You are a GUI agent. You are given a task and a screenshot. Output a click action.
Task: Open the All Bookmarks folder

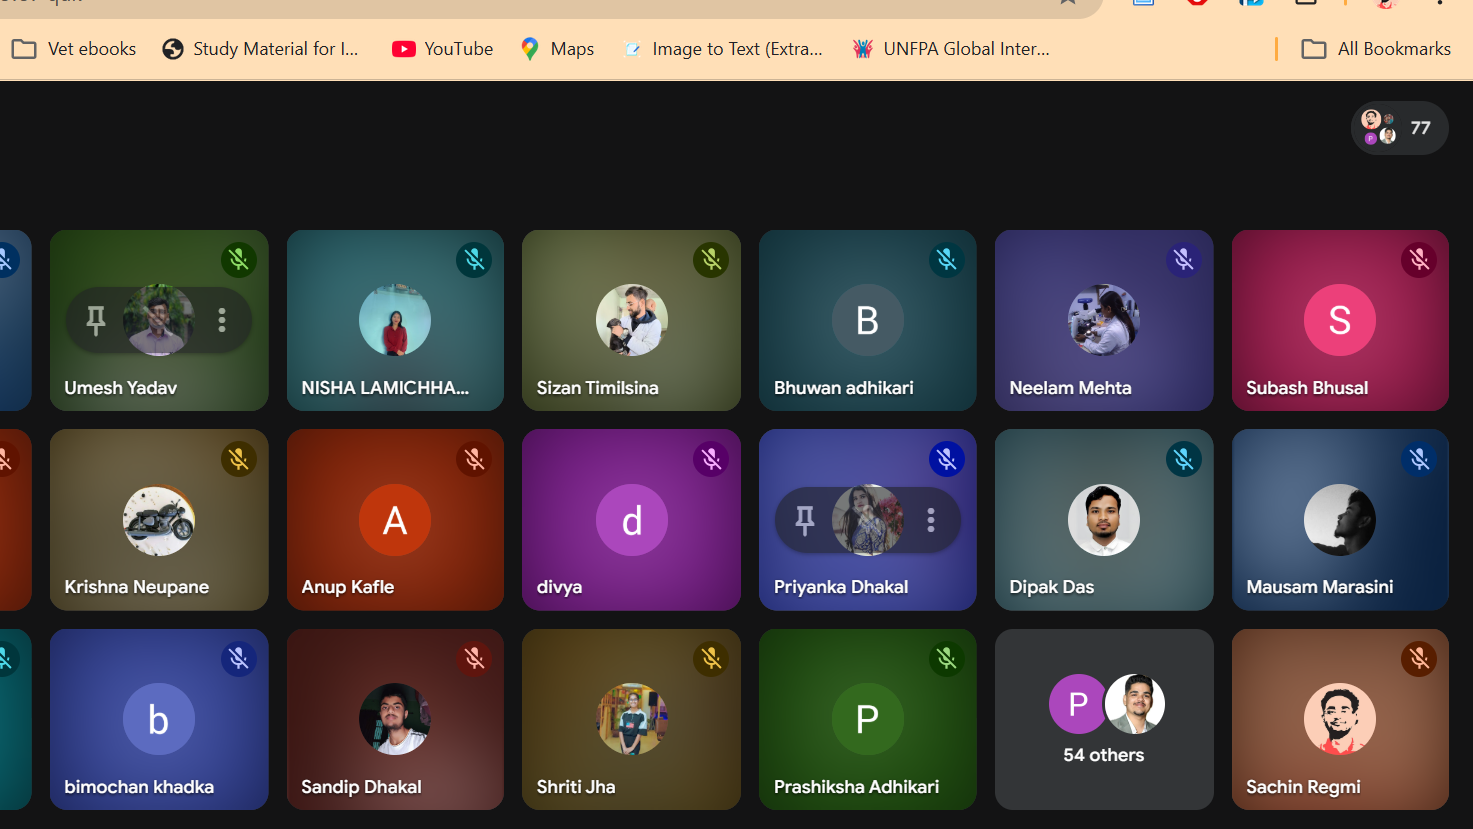click(x=1377, y=49)
